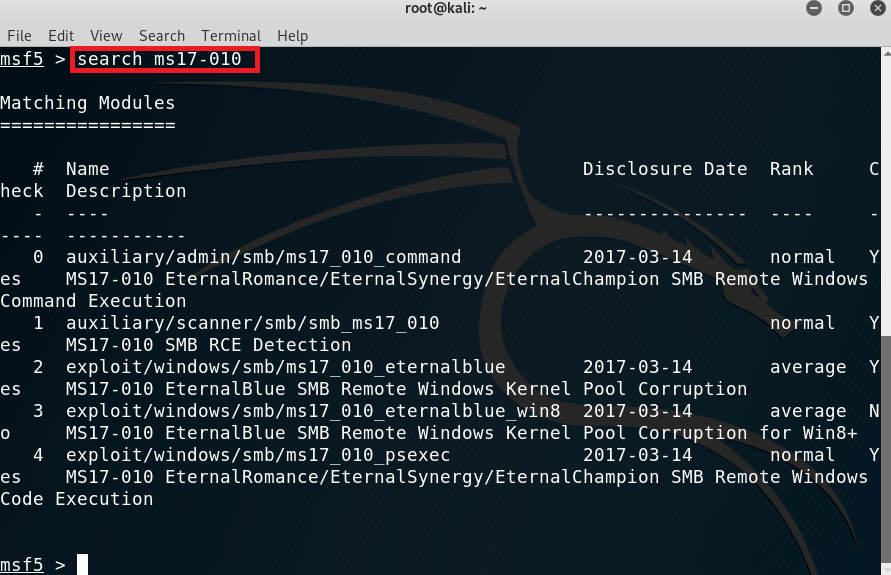Open the View menu
Viewport: 891px width, 575px height.
(x=106, y=35)
